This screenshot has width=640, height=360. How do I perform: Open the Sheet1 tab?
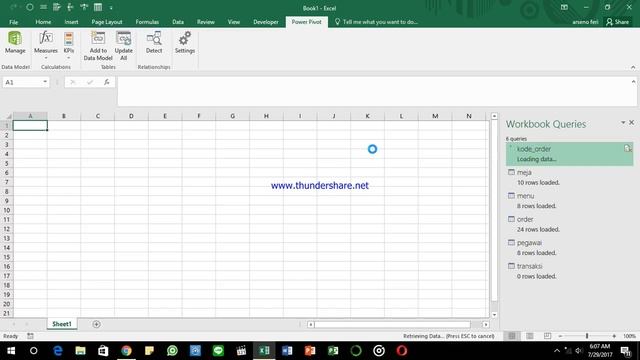62,324
